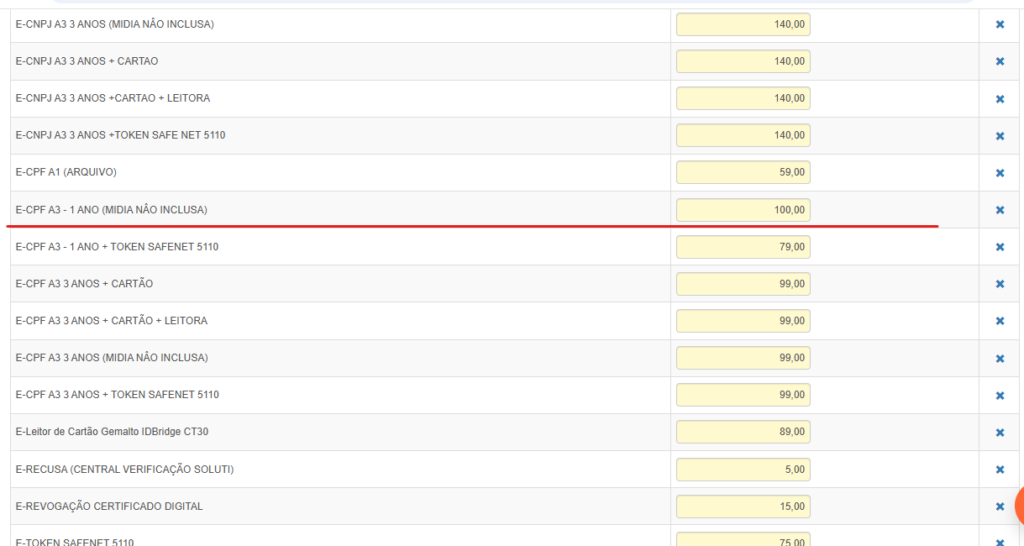
Task: Click price field of E-CNPJ A3 3 ANOS + CARTAO
Action: pos(742,61)
